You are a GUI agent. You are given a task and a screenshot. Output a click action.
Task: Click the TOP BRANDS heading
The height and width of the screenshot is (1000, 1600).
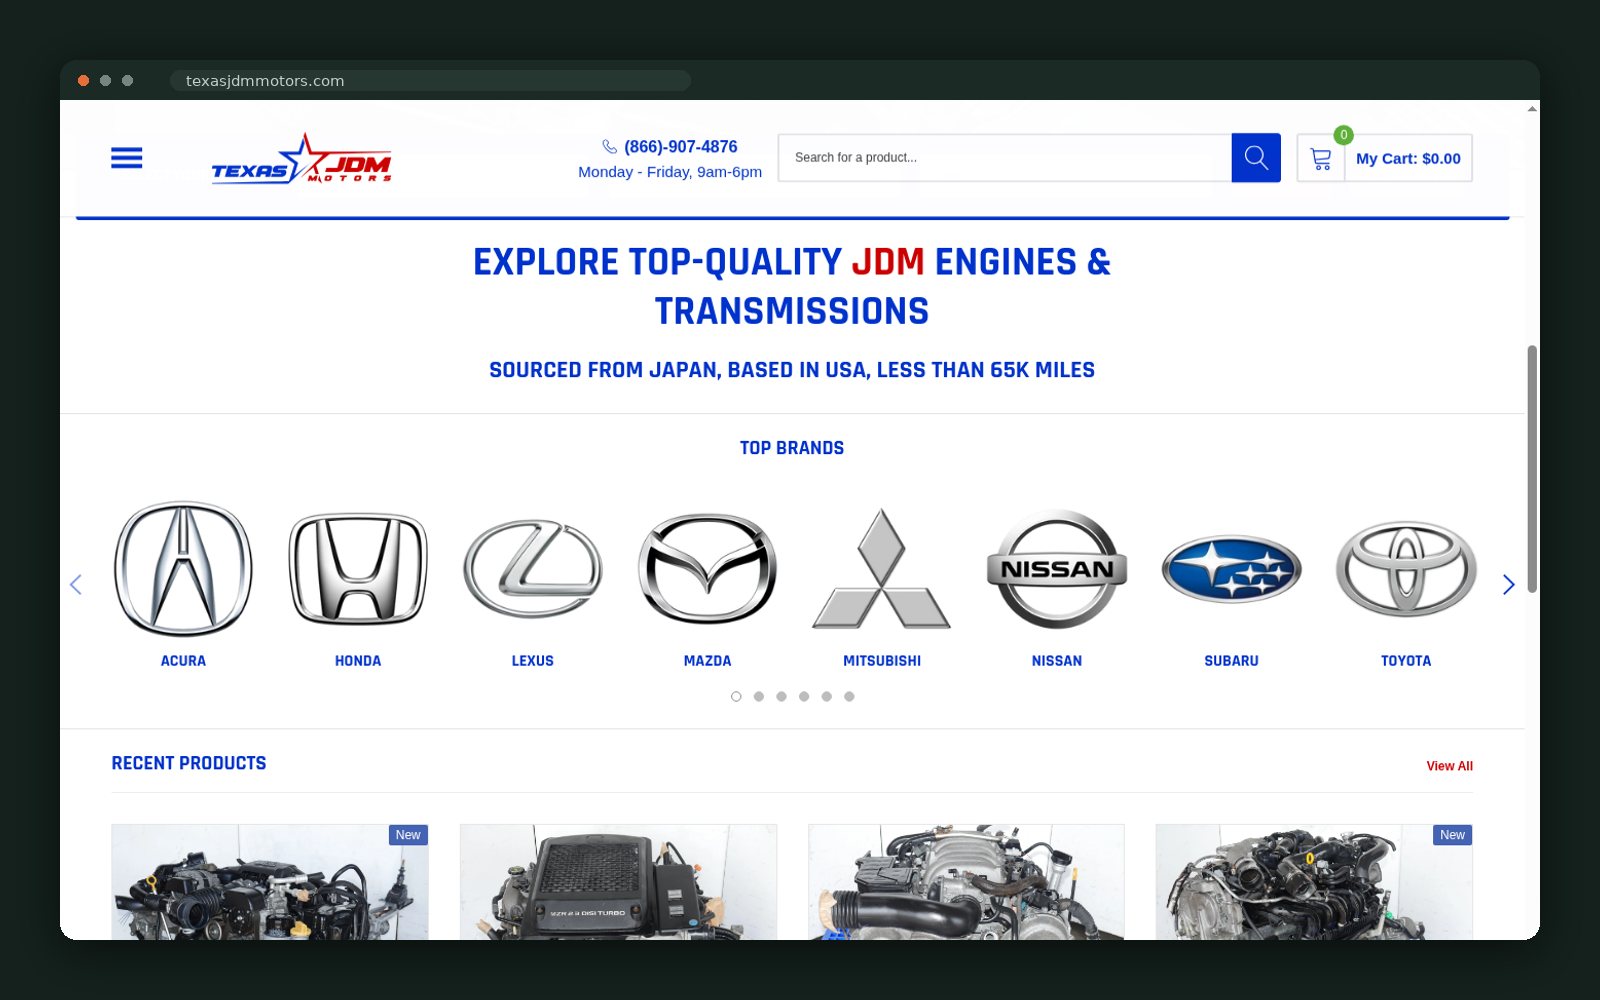click(792, 448)
